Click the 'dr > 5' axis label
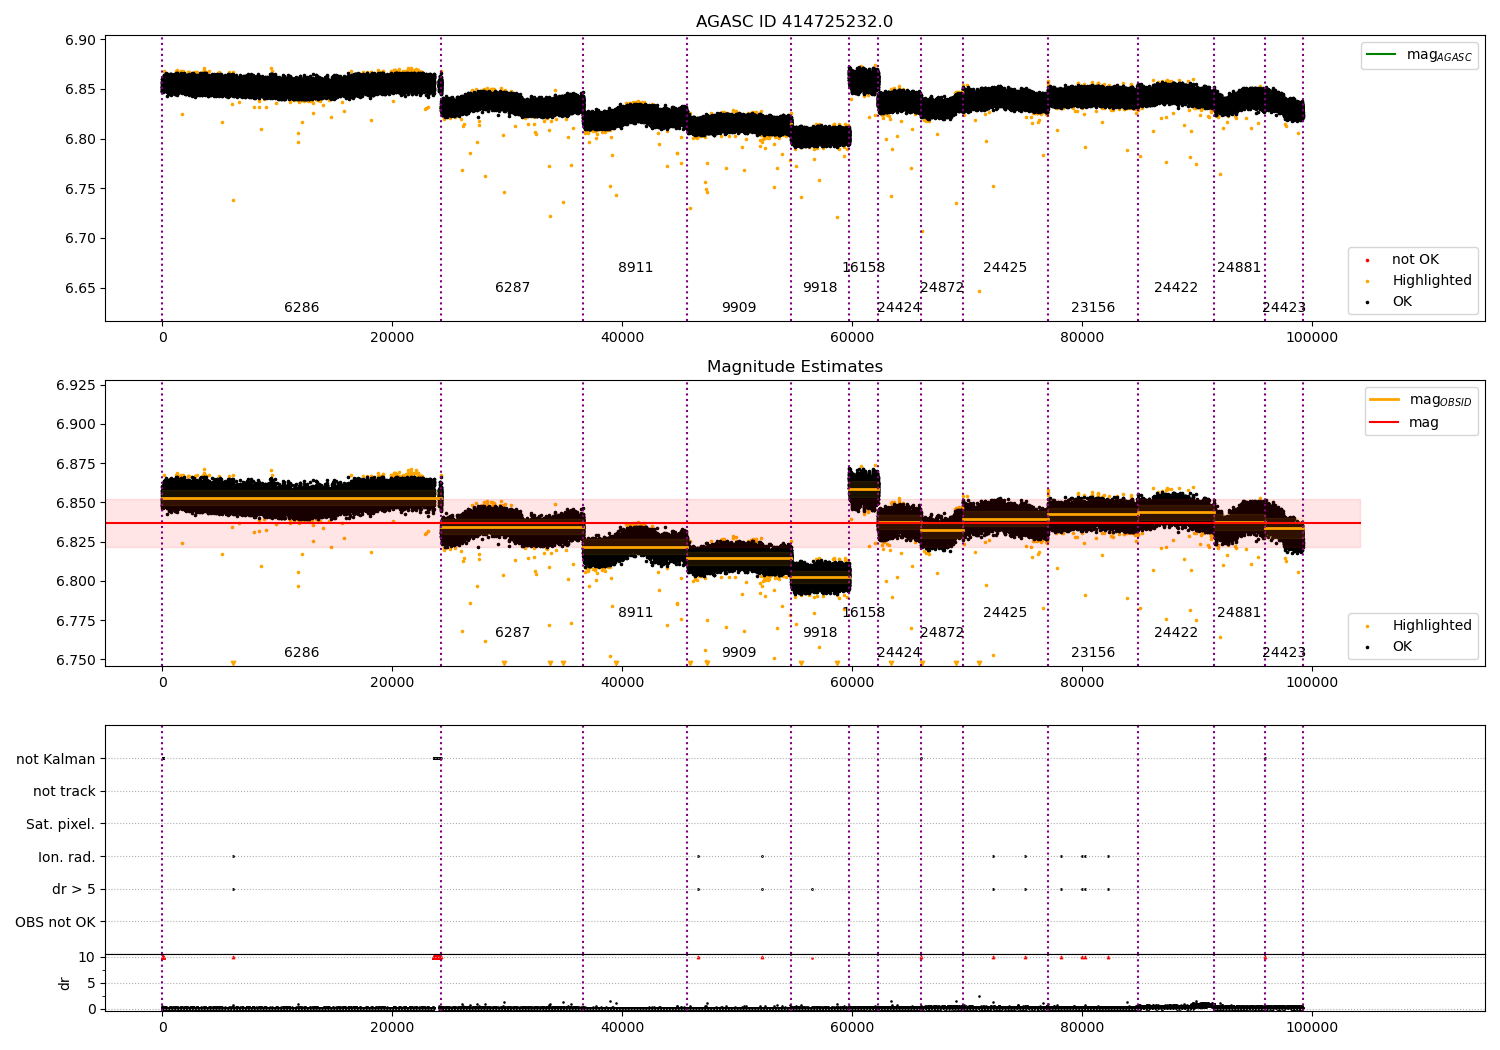The width and height of the screenshot is (1500, 1050). pos(74,890)
